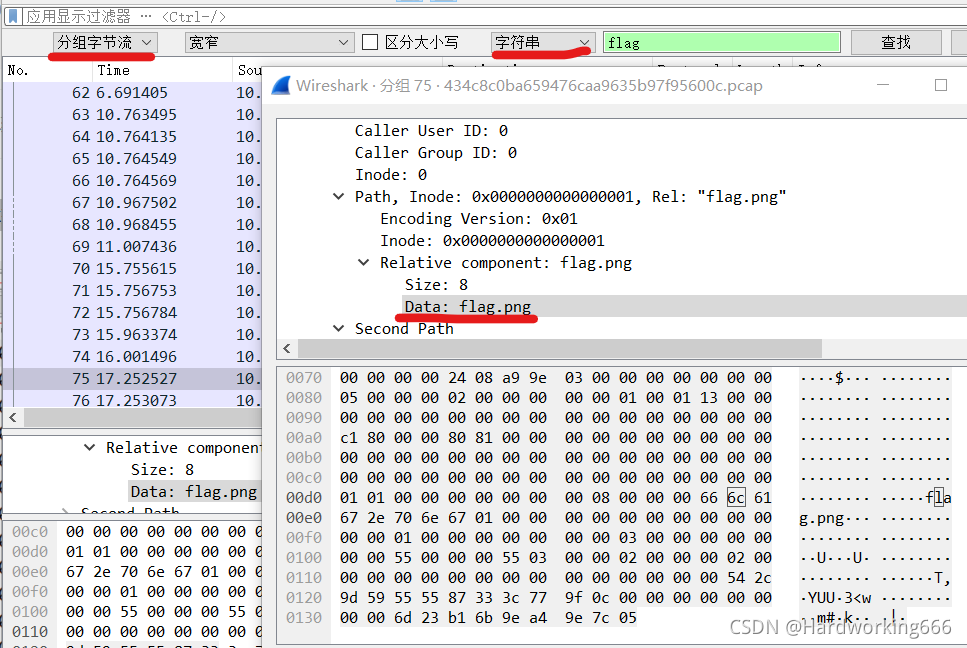Select Encoding Version: 0x01 row
The height and width of the screenshot is (648, 967).
[x=479, y=219]
